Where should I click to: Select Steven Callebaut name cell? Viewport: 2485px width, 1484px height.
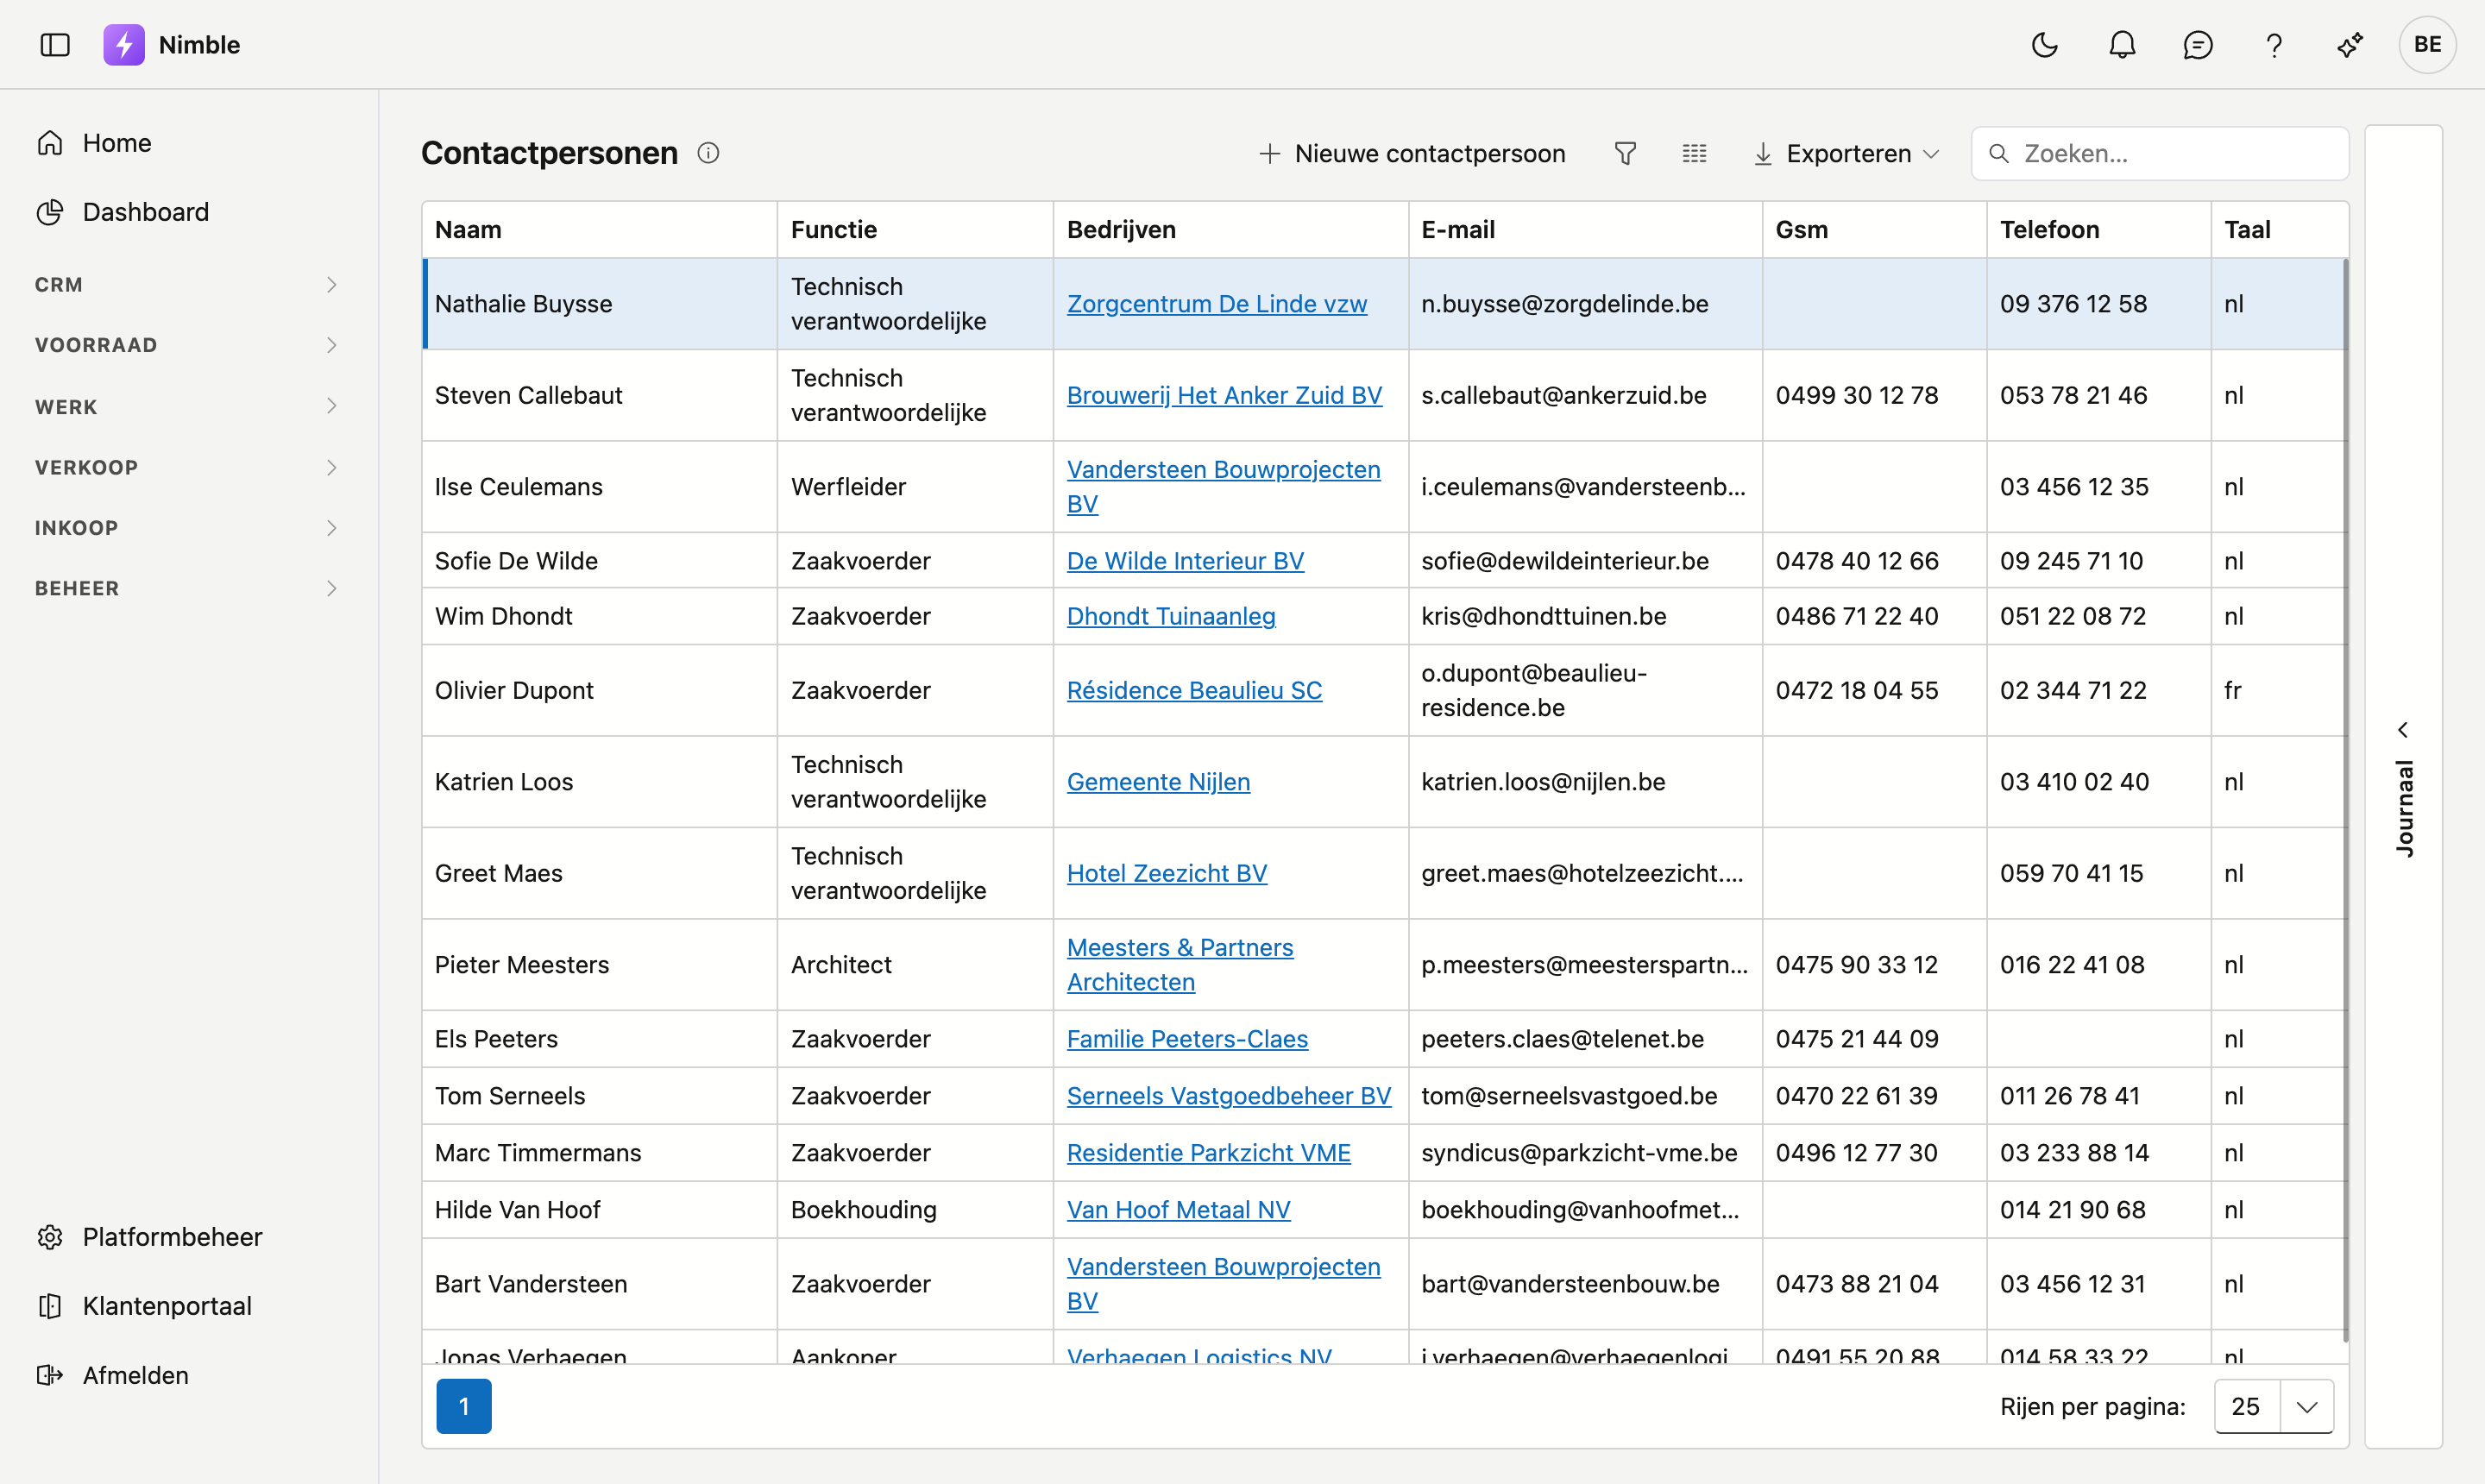click(x=599, y=395)
